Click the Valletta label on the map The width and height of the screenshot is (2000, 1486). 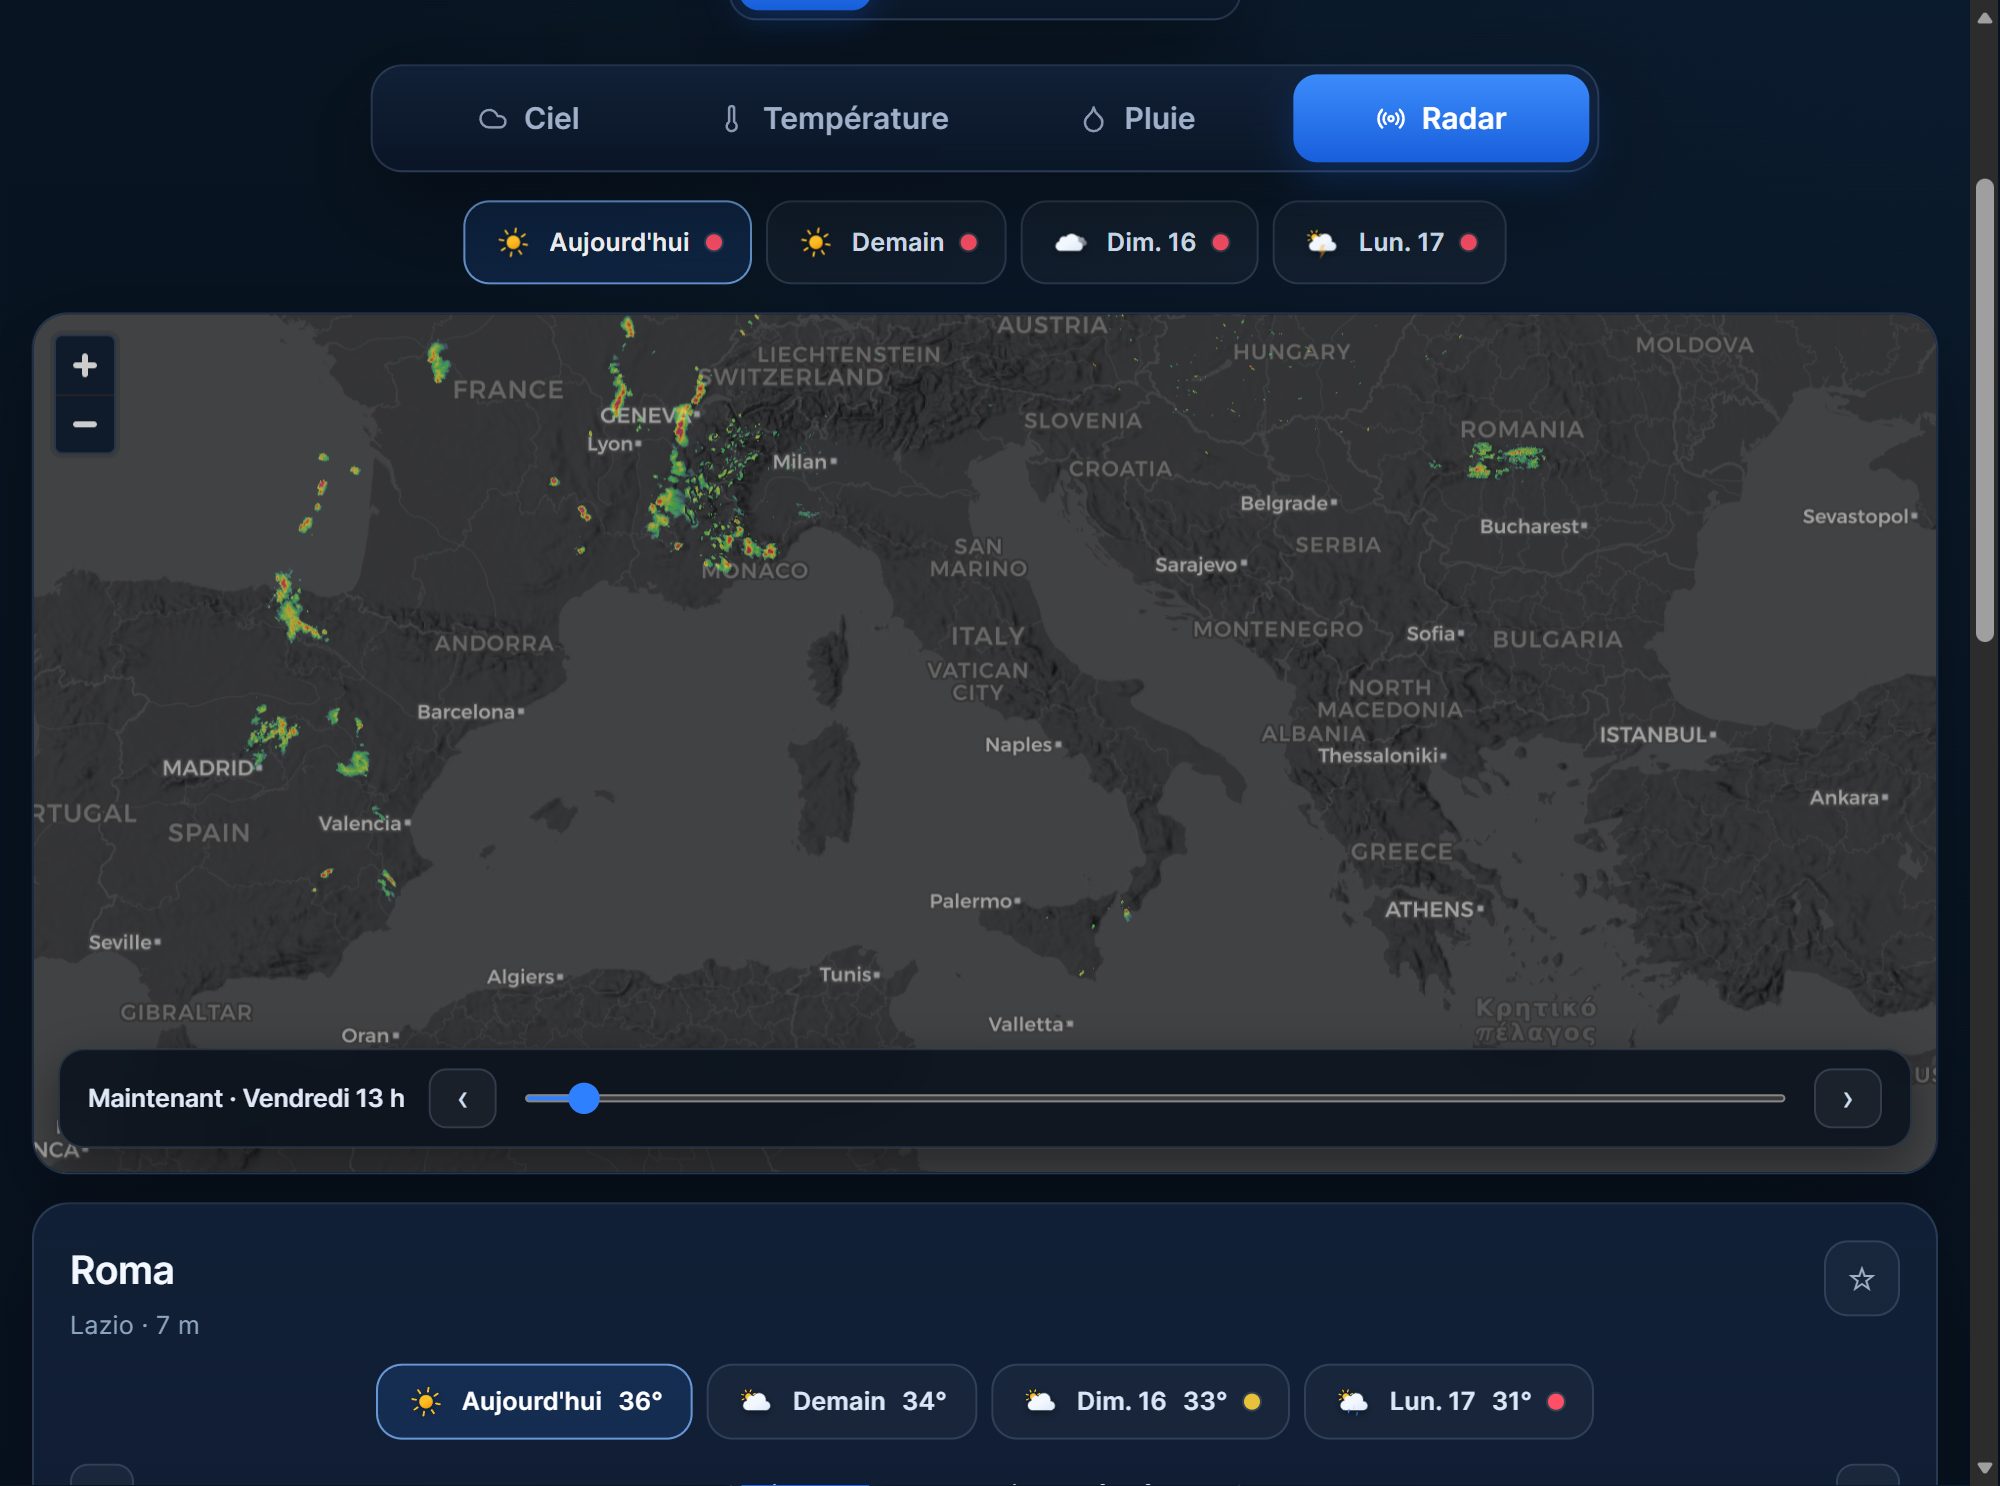tap(1026, 1024)
